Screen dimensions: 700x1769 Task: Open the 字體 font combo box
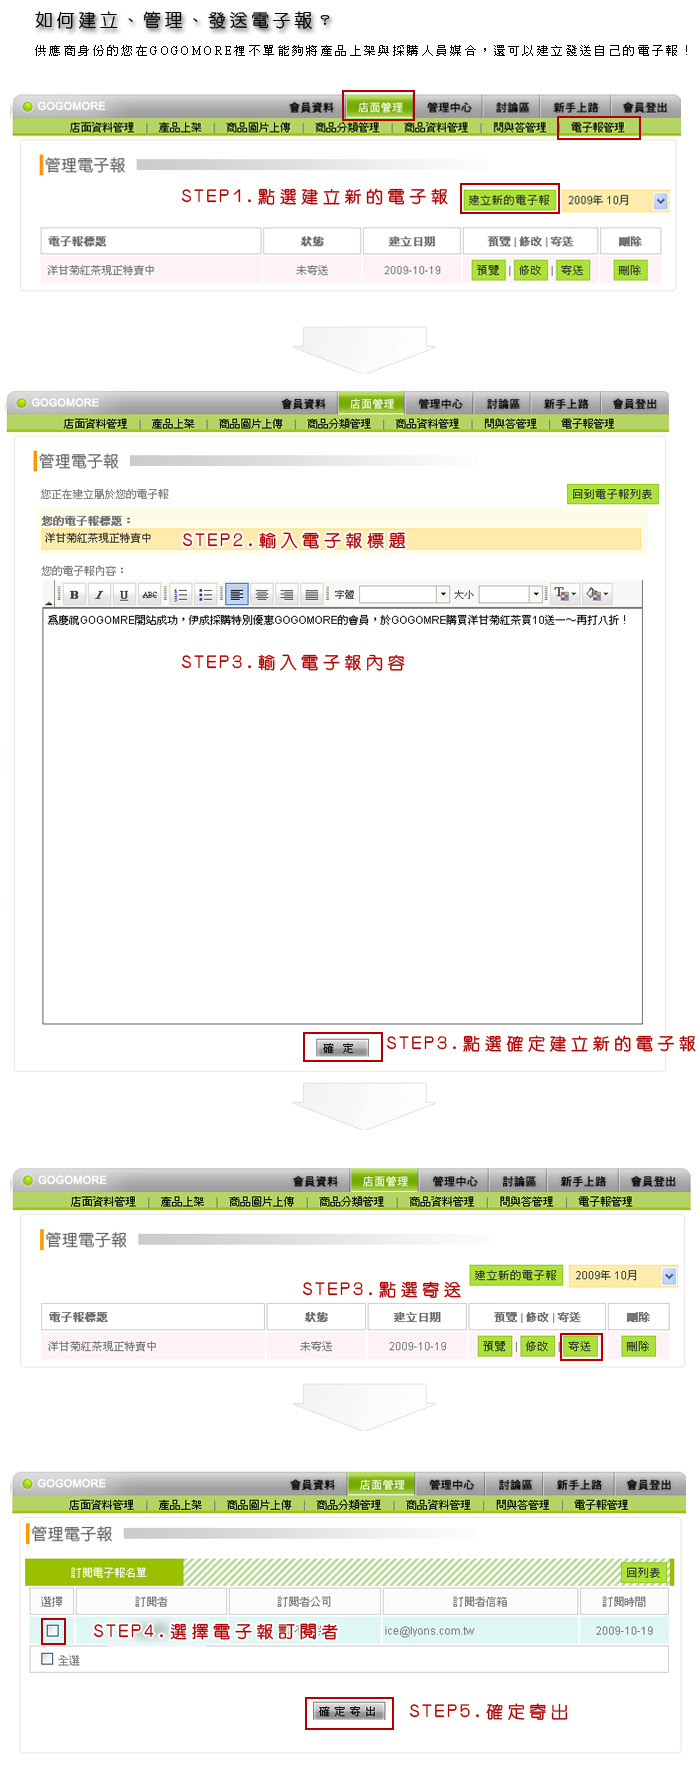[404, 594]
